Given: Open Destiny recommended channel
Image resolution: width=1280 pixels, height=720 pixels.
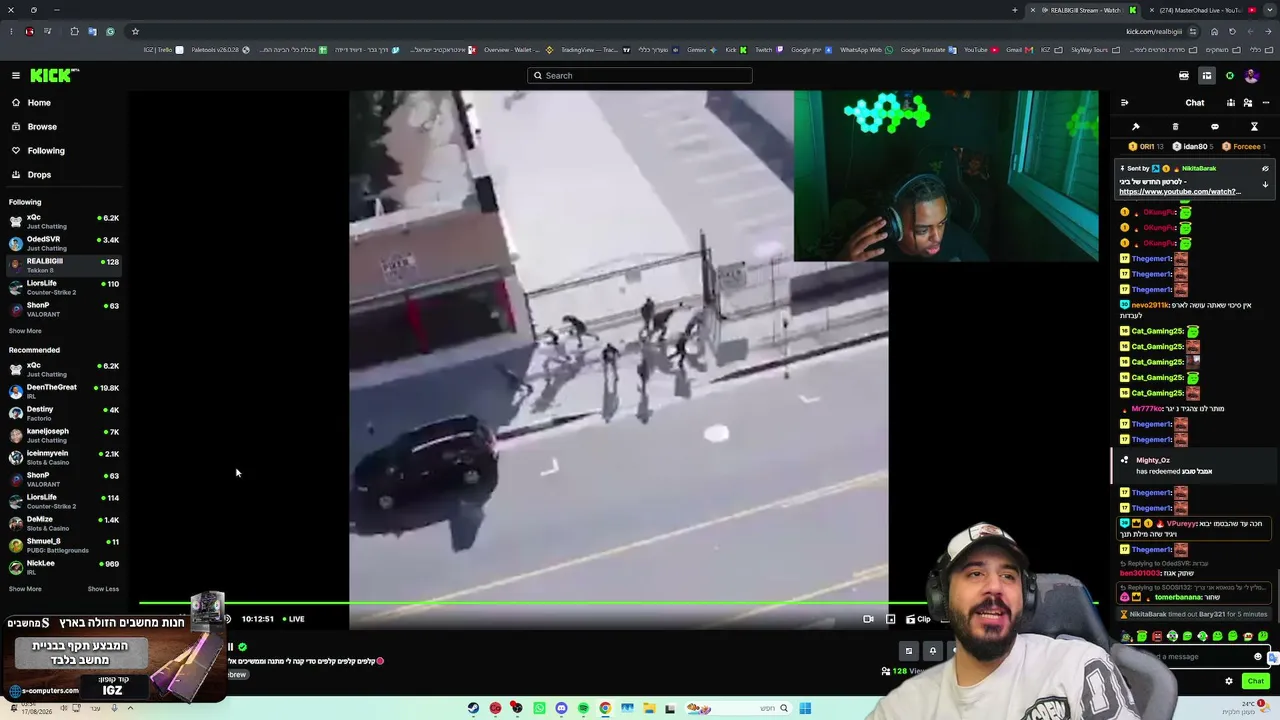Looking at the screenshot, I should (64, 413).
